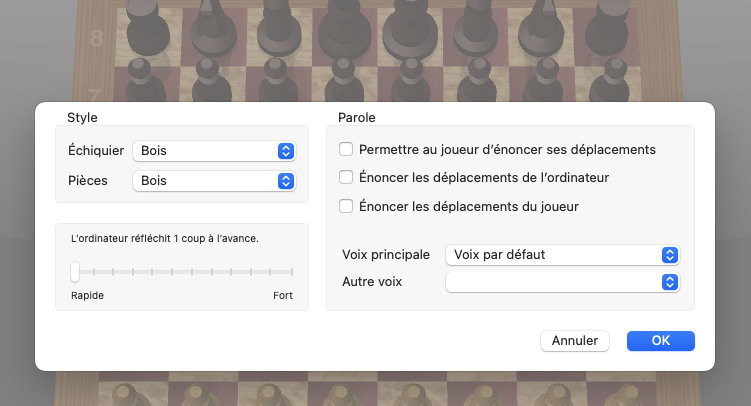751x406 pixels.
Task: Click the Parole section heading
Action: [357, 118]
